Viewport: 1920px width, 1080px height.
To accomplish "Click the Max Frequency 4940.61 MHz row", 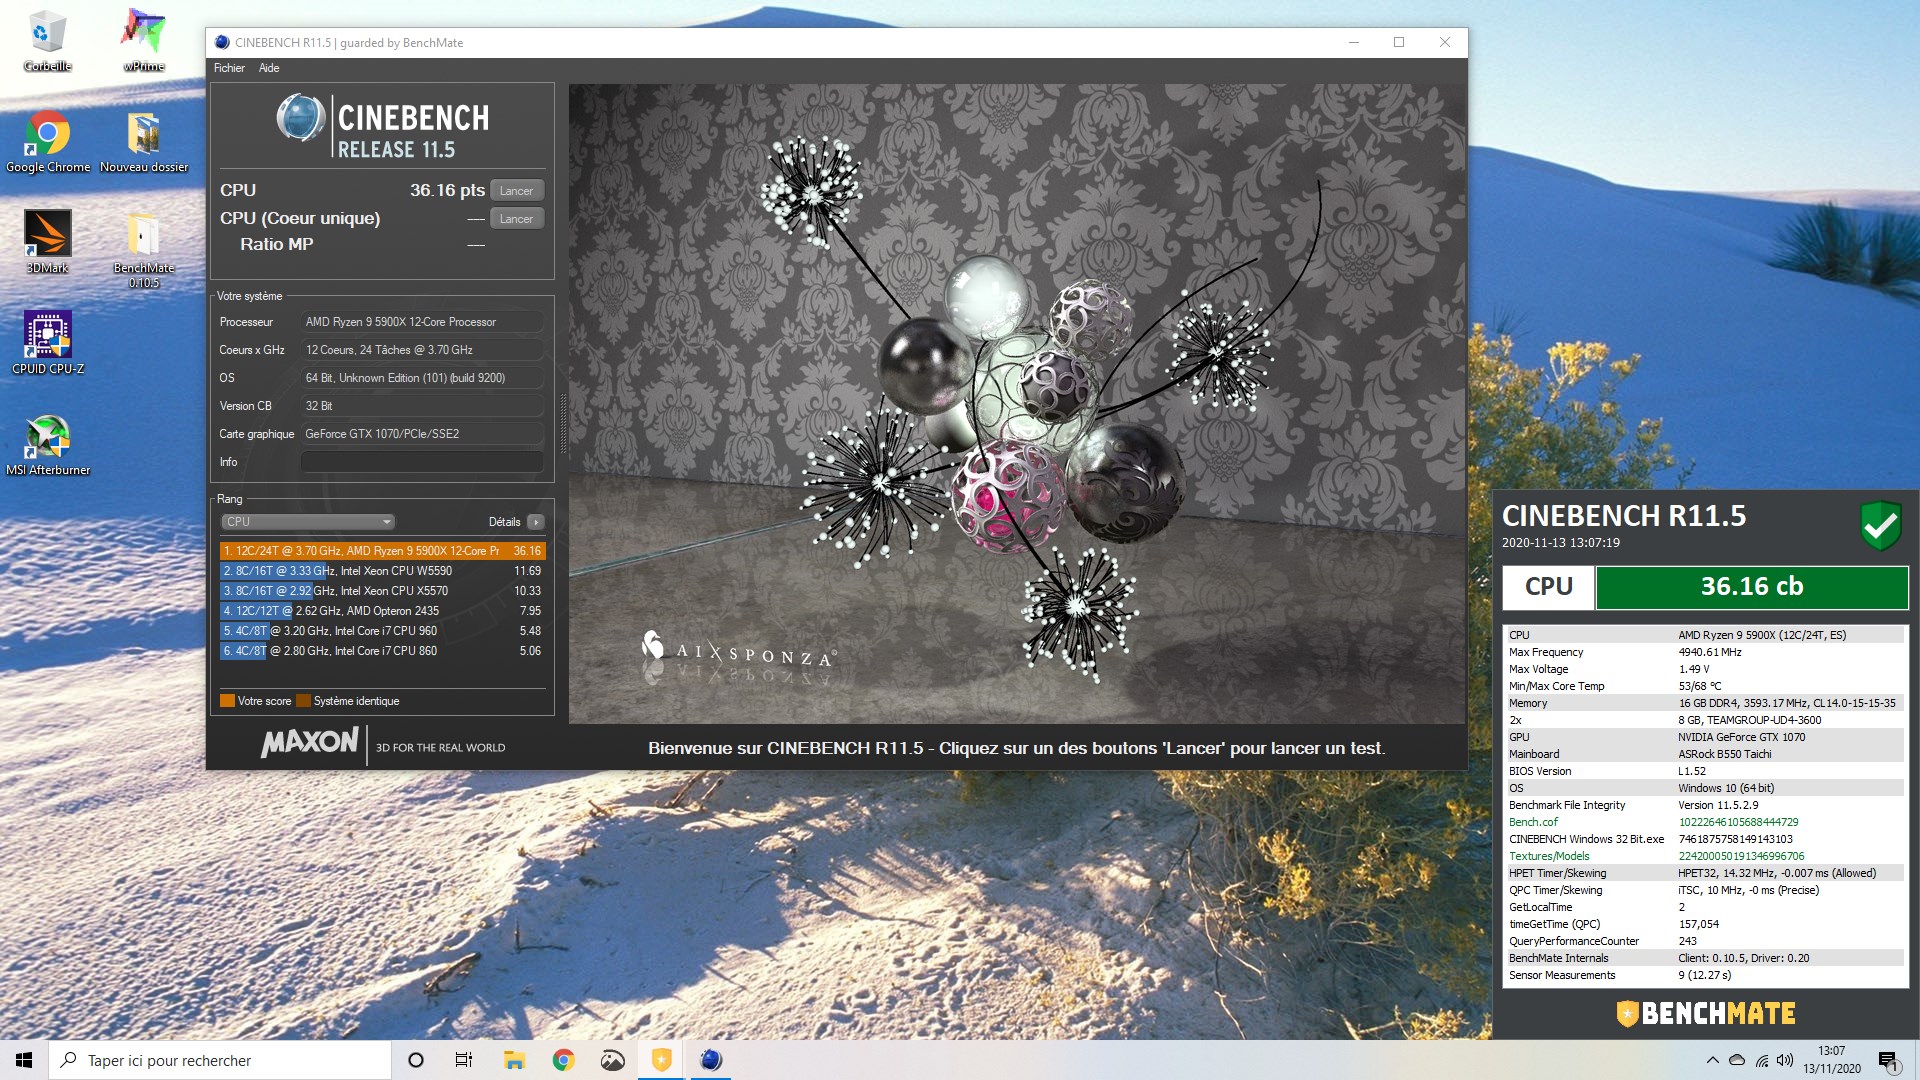I will tap(1705, 652).
